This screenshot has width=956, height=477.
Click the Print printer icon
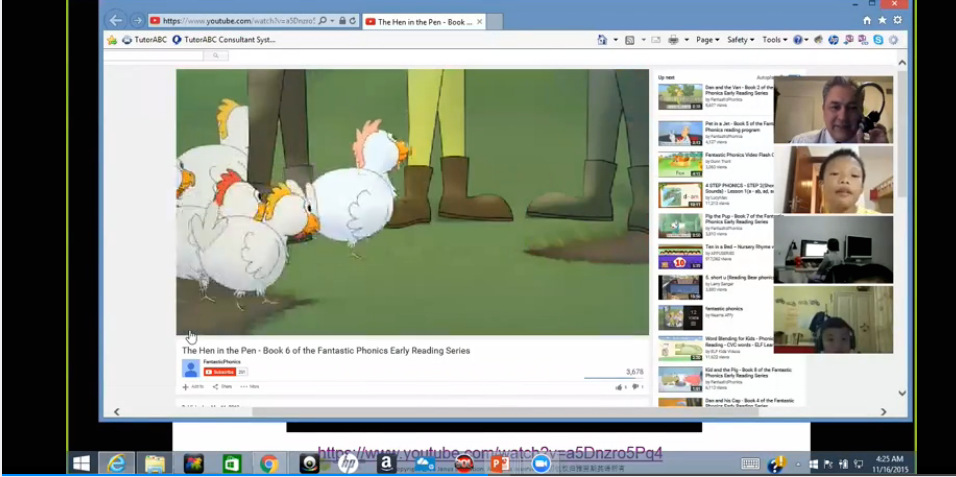tap(674, 40)
